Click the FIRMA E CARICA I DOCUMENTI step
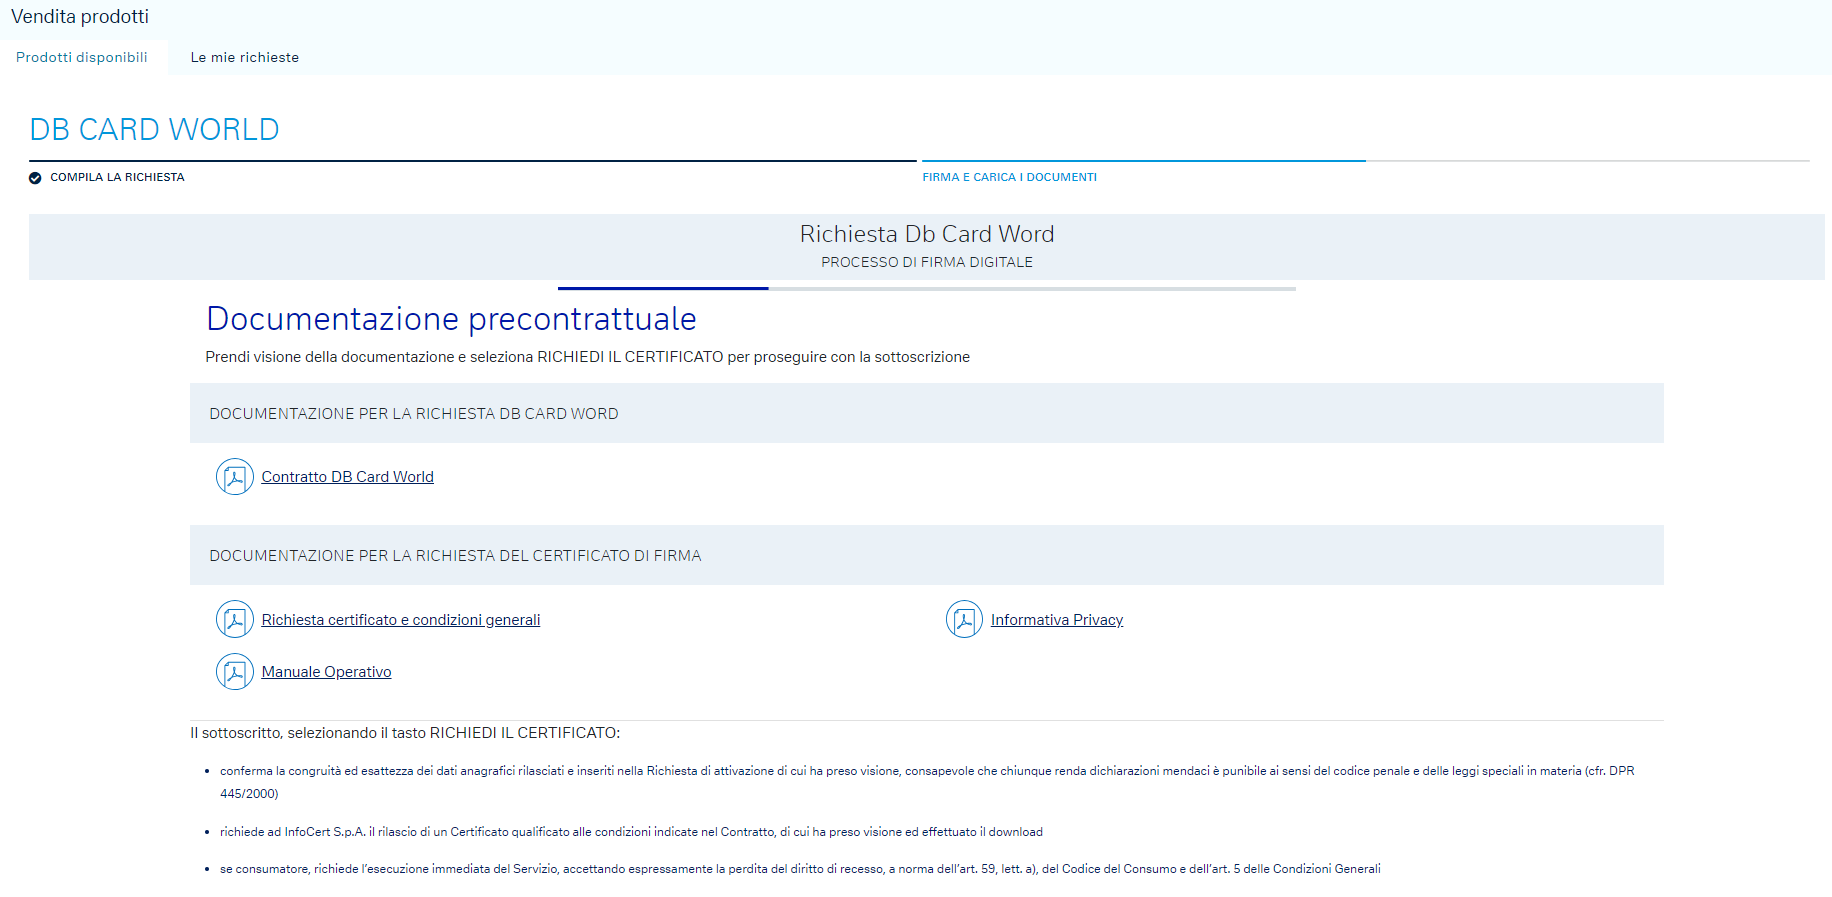Screen dimensions: 1832x897 (x=1009, y=177)
